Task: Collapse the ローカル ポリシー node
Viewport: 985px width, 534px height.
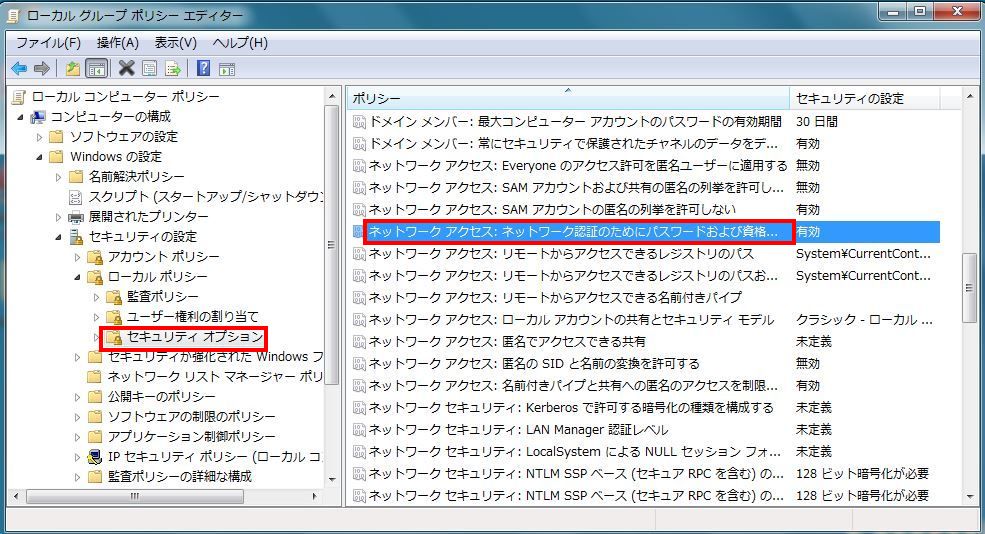Action: pos(77,277)
